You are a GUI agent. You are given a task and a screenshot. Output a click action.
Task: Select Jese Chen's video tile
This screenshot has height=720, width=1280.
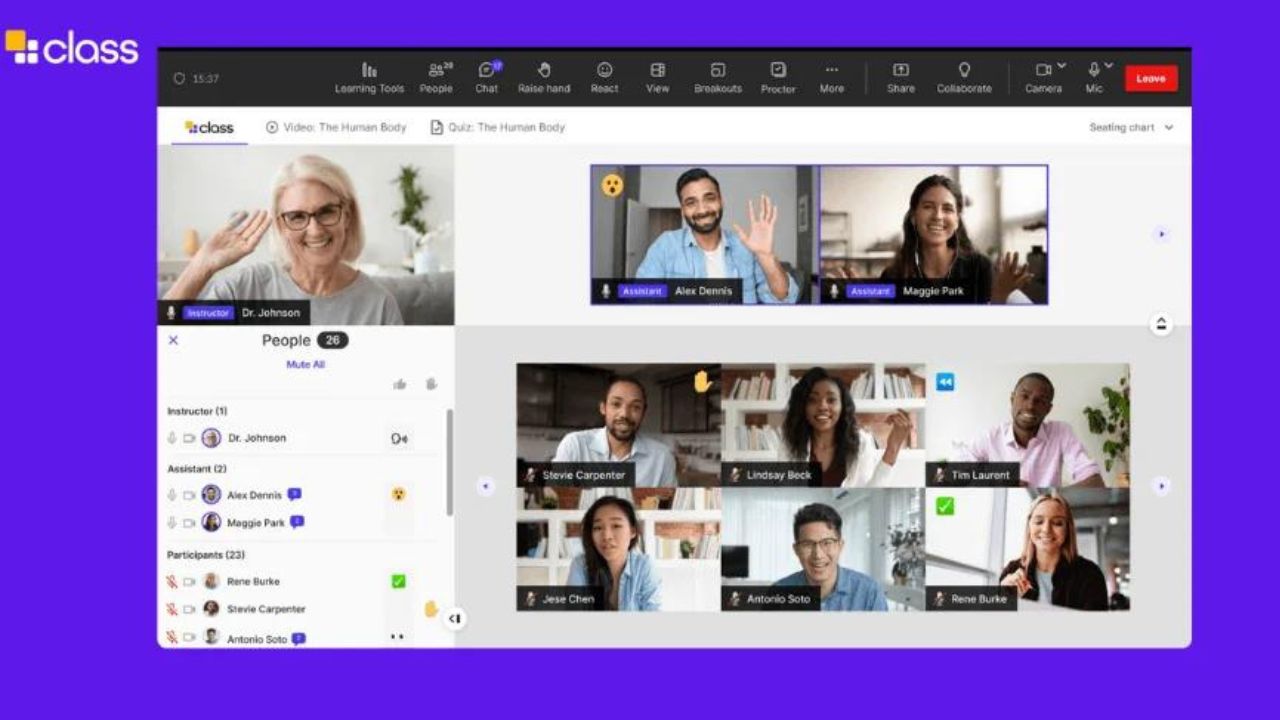pyautogui.click(x=618, y=549)
